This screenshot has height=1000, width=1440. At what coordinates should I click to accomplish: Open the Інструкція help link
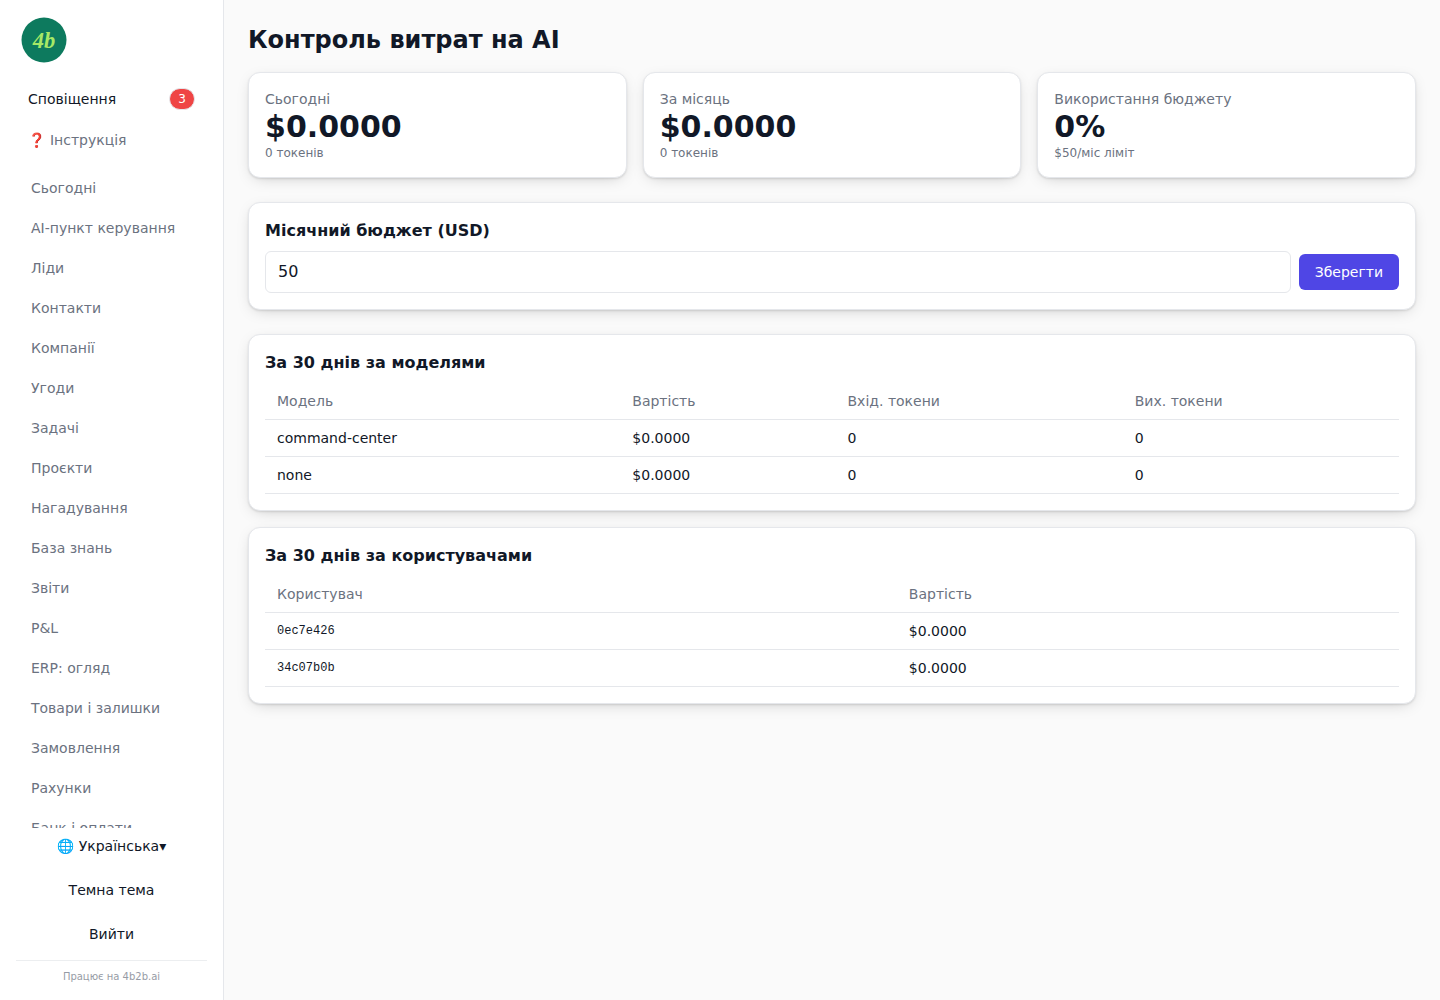(x=78, y=140)
